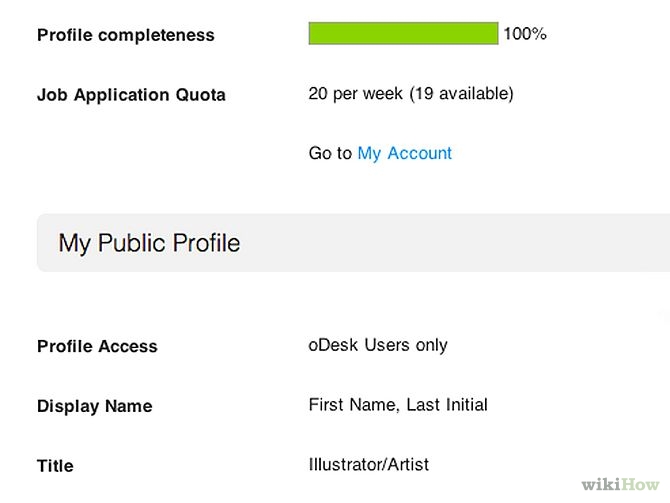Image resolution: width=670 pixels, height=503 pixels.
Task: Select the Title field label
Action: coord(55,466)
